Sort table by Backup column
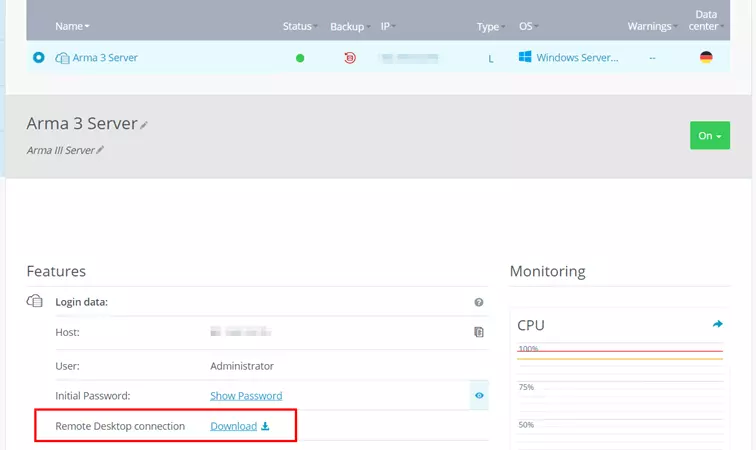756x450 pixels. point(350,27)
